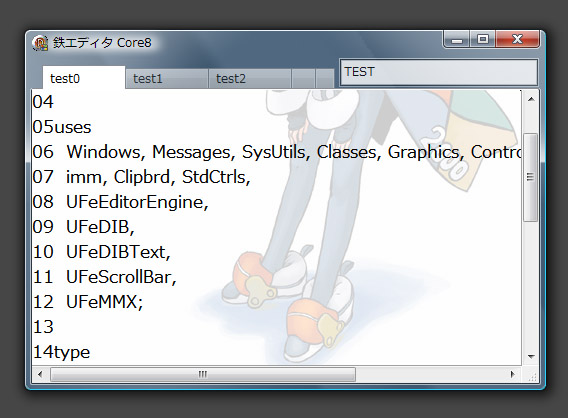Click the 05uses line in editor
The height and width of the screenshot is (418, 568).
click(x=62, y=127)
